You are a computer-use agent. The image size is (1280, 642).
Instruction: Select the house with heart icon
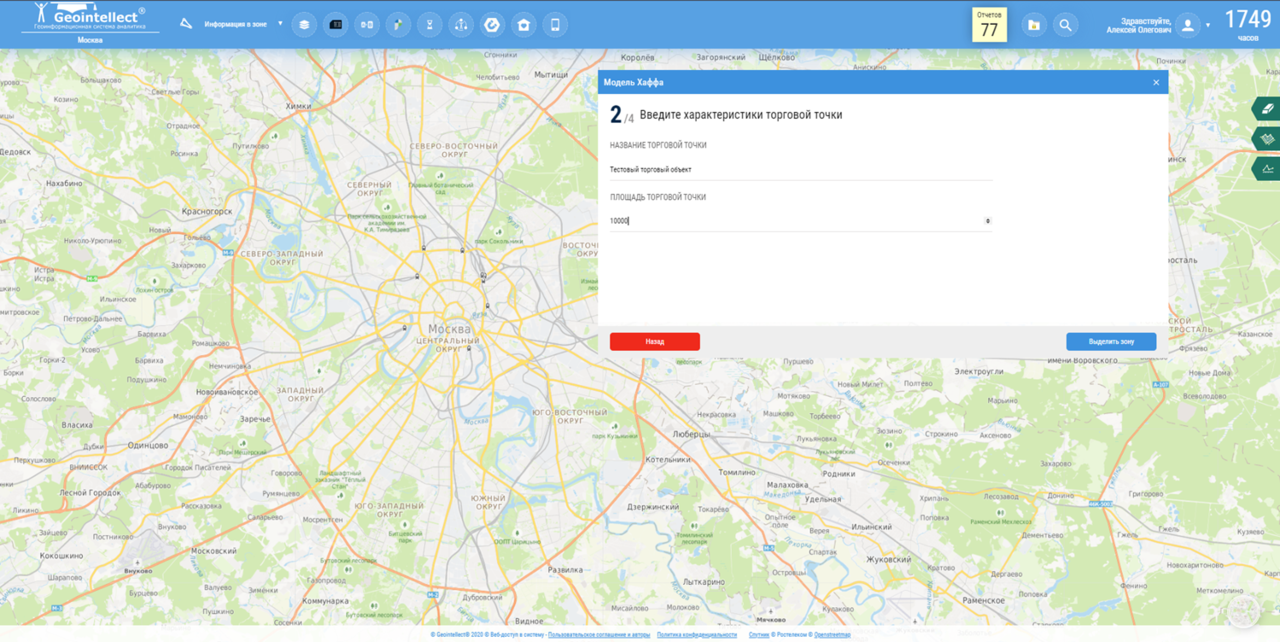click(524, 25)
